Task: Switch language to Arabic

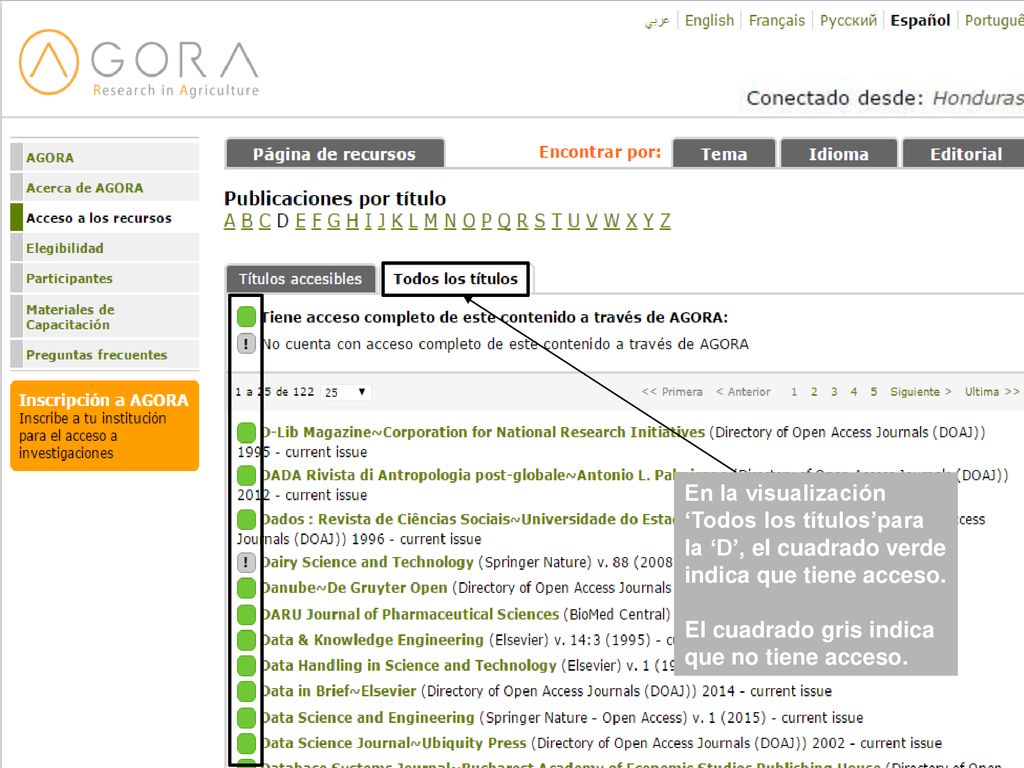Action: pyautogui.click(x=657, y=21)
